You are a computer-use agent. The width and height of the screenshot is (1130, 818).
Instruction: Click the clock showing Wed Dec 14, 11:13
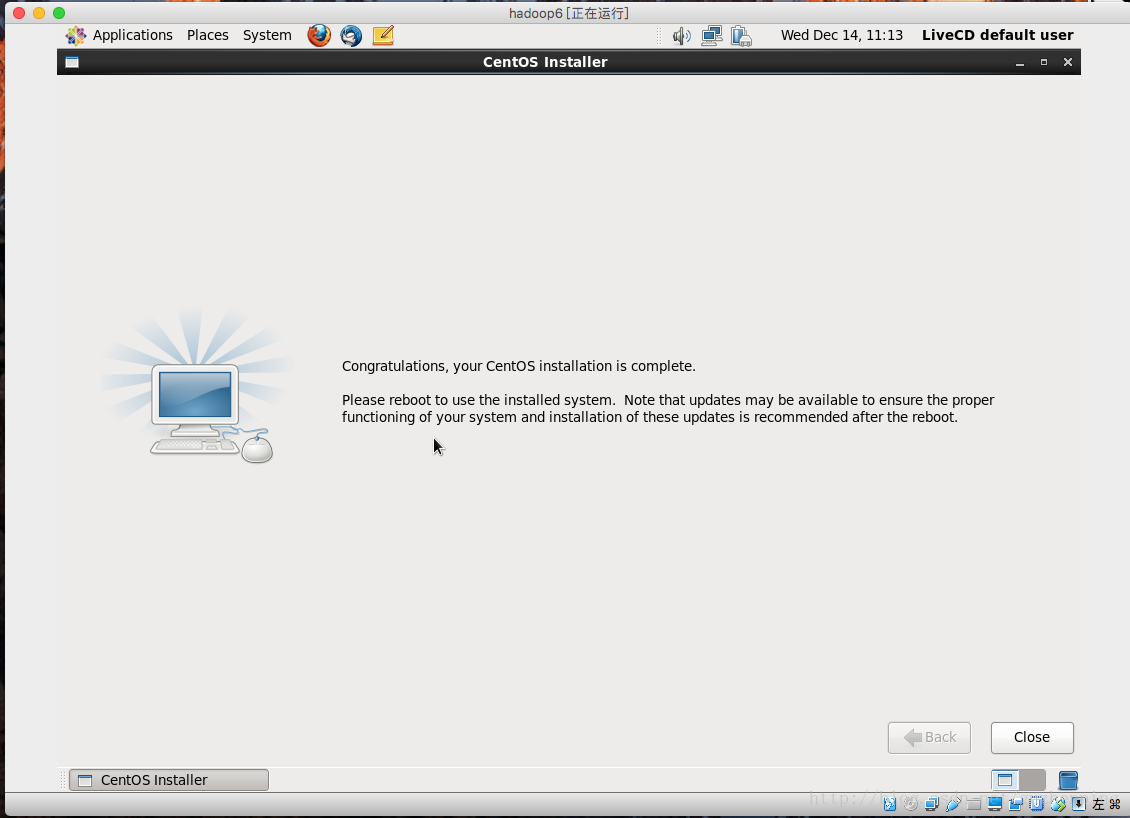[842, 35]
